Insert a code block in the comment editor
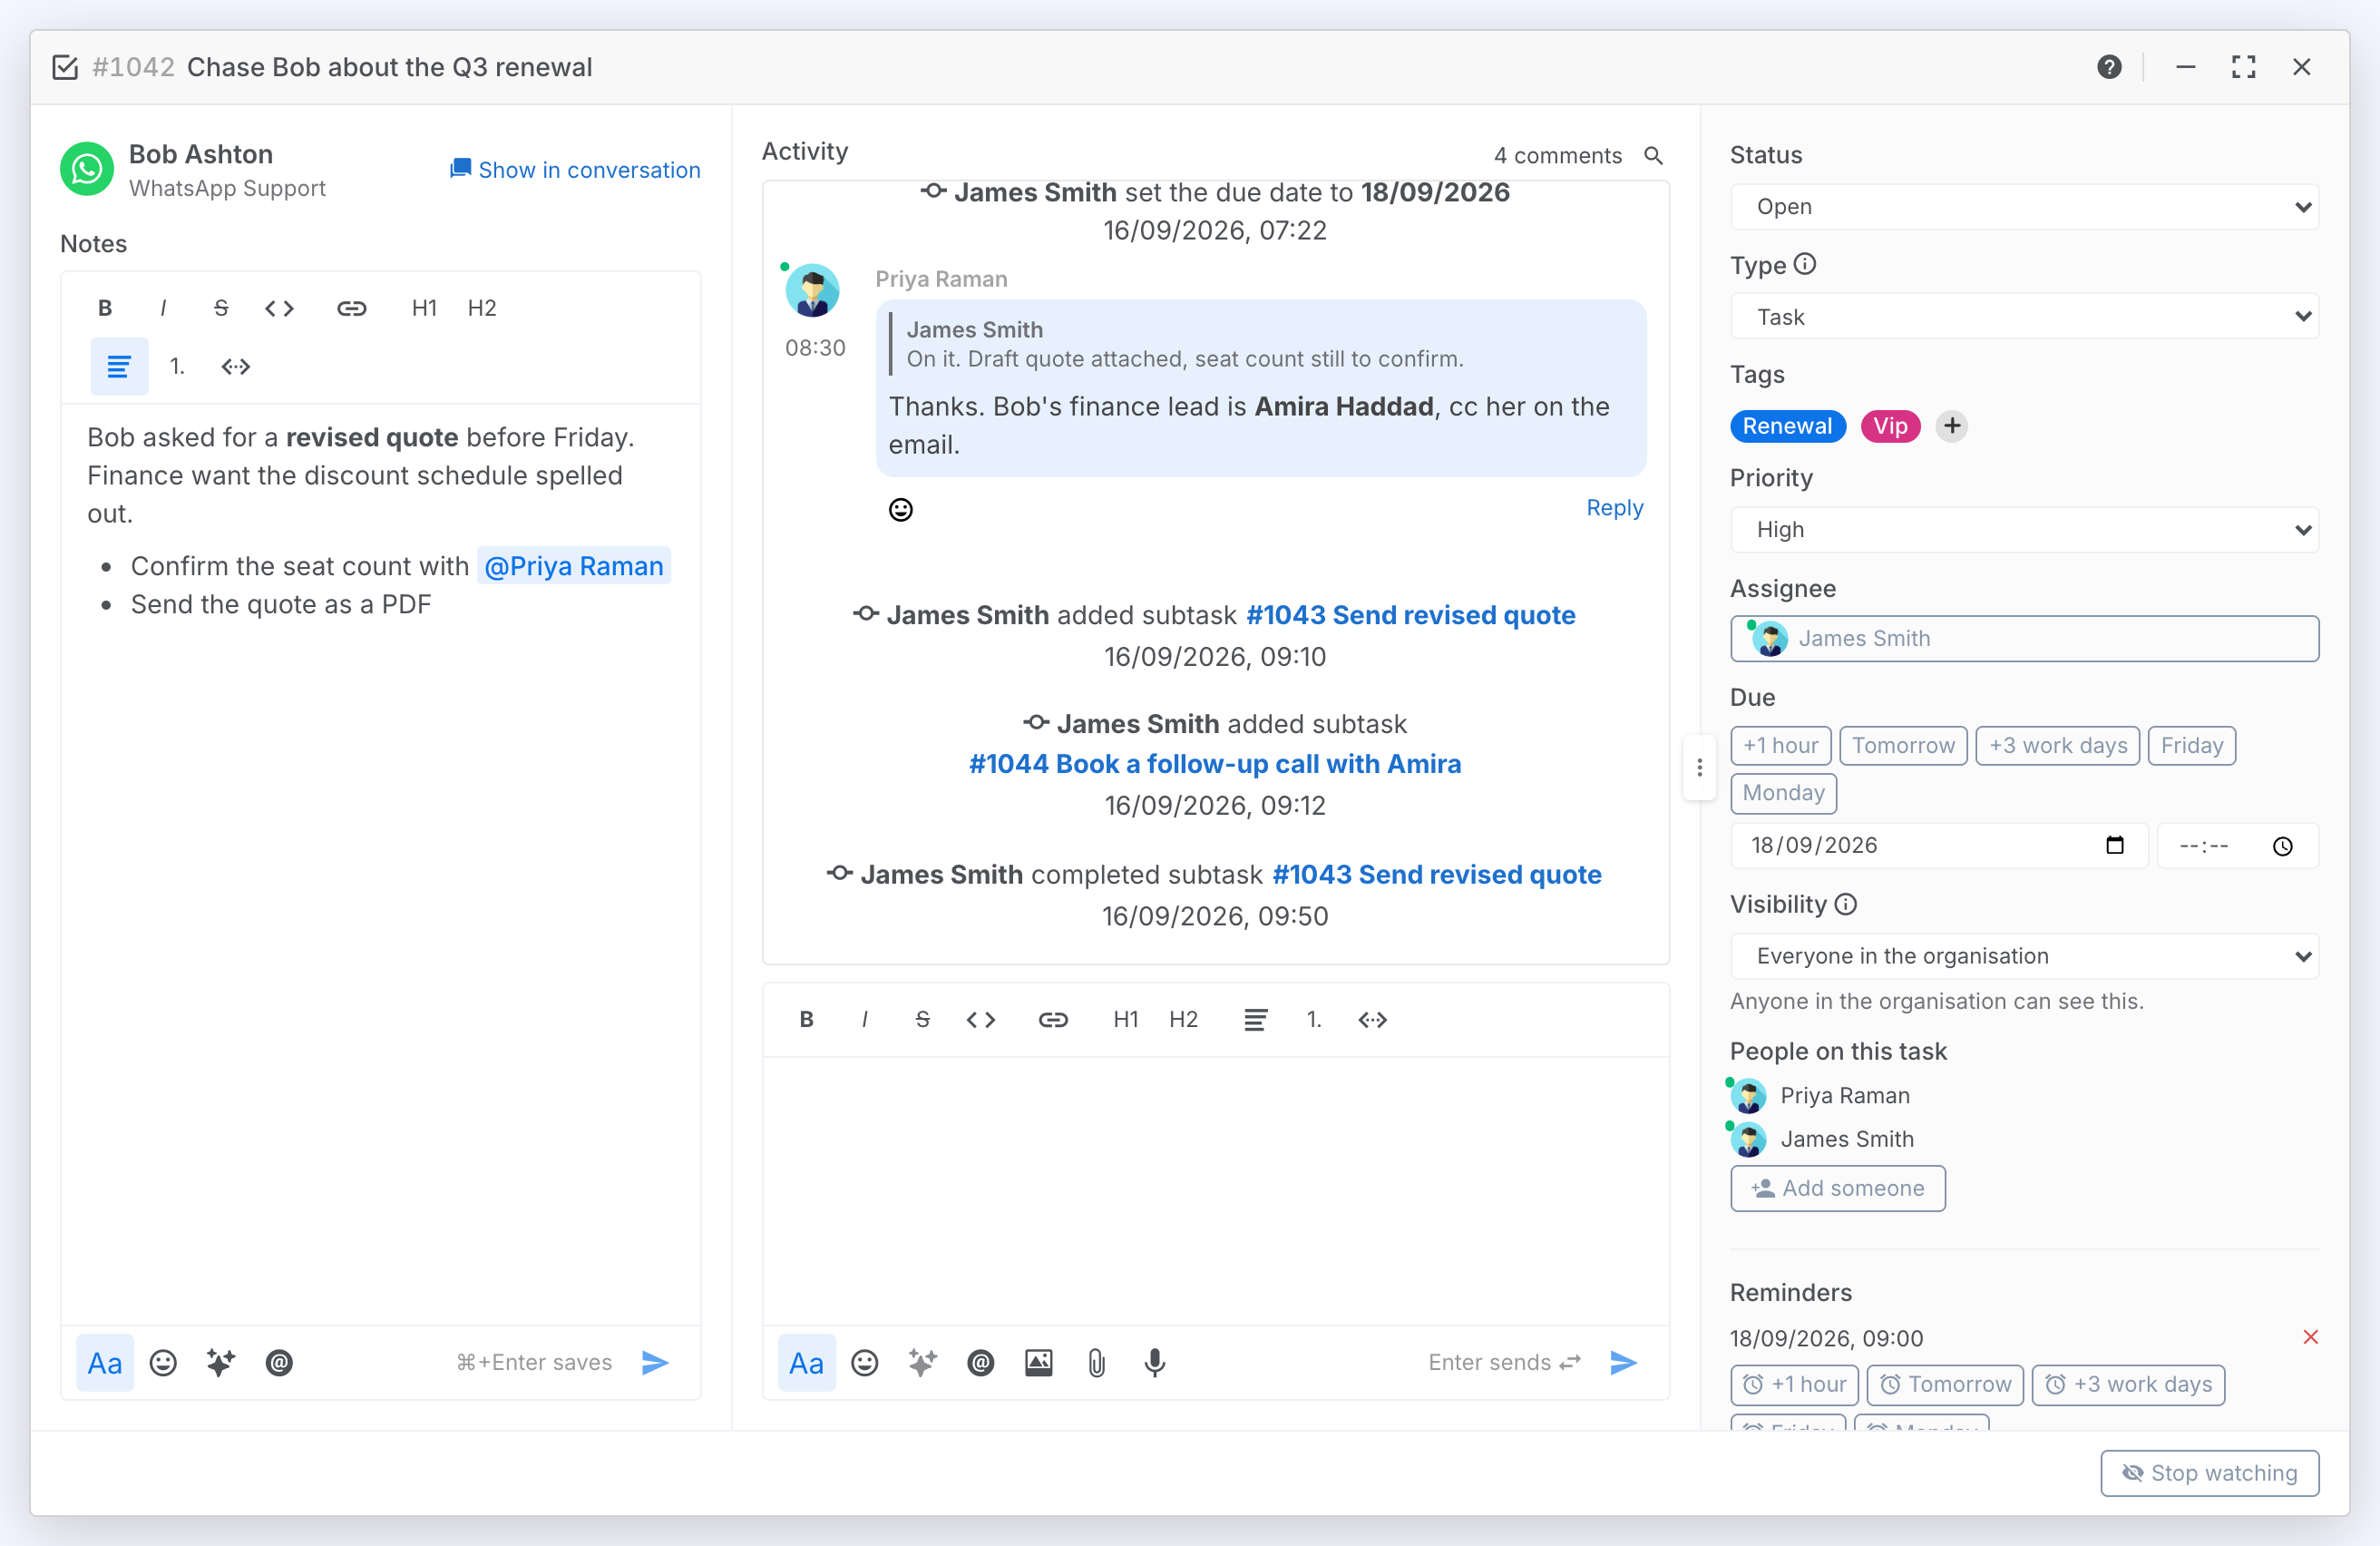Image resolution: width=2380 pixels, height=1546 pixels. click(1372, 1019)
